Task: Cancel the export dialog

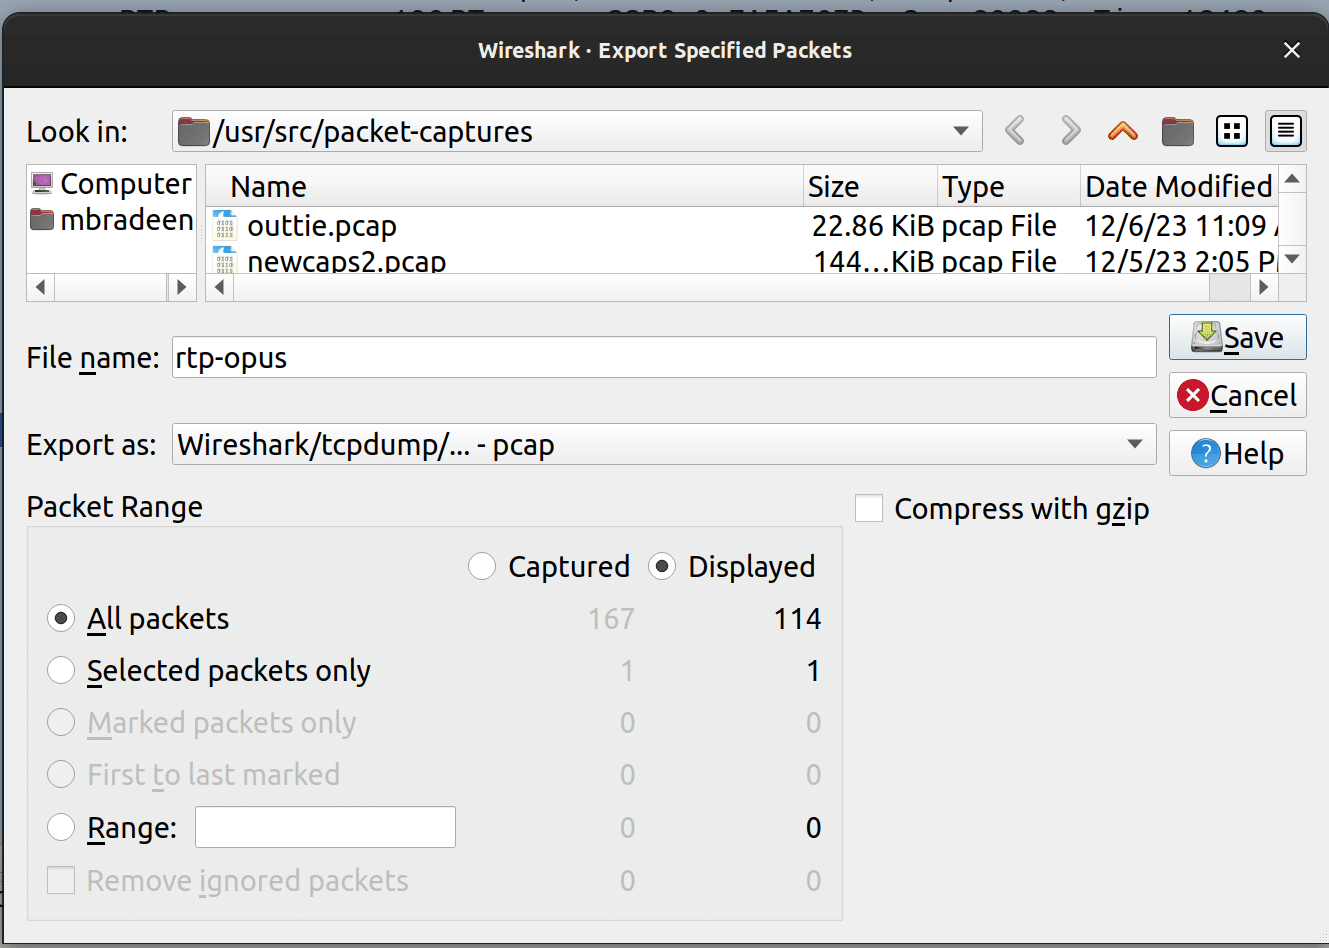Action: 1238,395
